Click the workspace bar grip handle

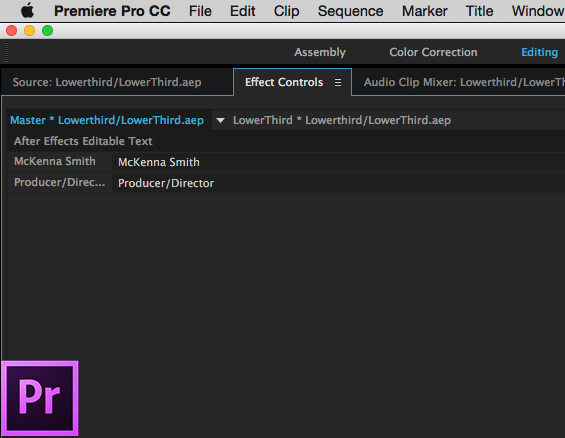(x=6, y=52)
